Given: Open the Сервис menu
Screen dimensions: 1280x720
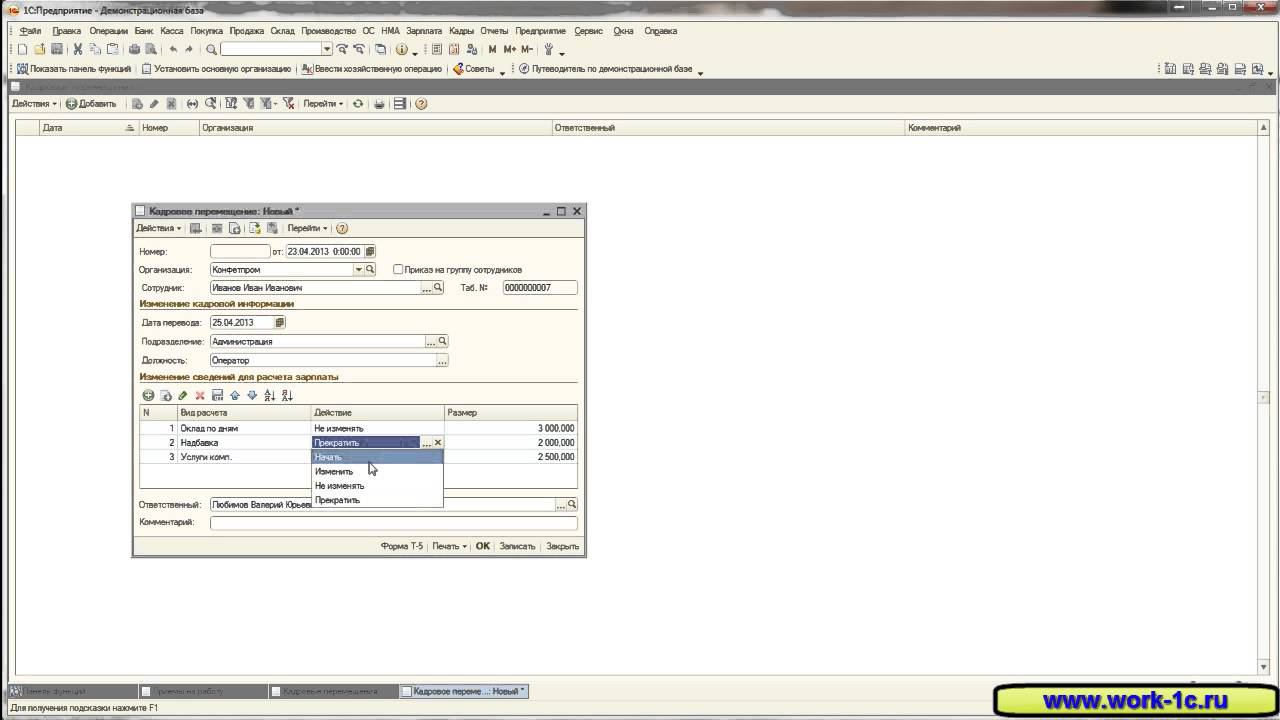Looking at the screenshot, I should click(x=588, y=31).
